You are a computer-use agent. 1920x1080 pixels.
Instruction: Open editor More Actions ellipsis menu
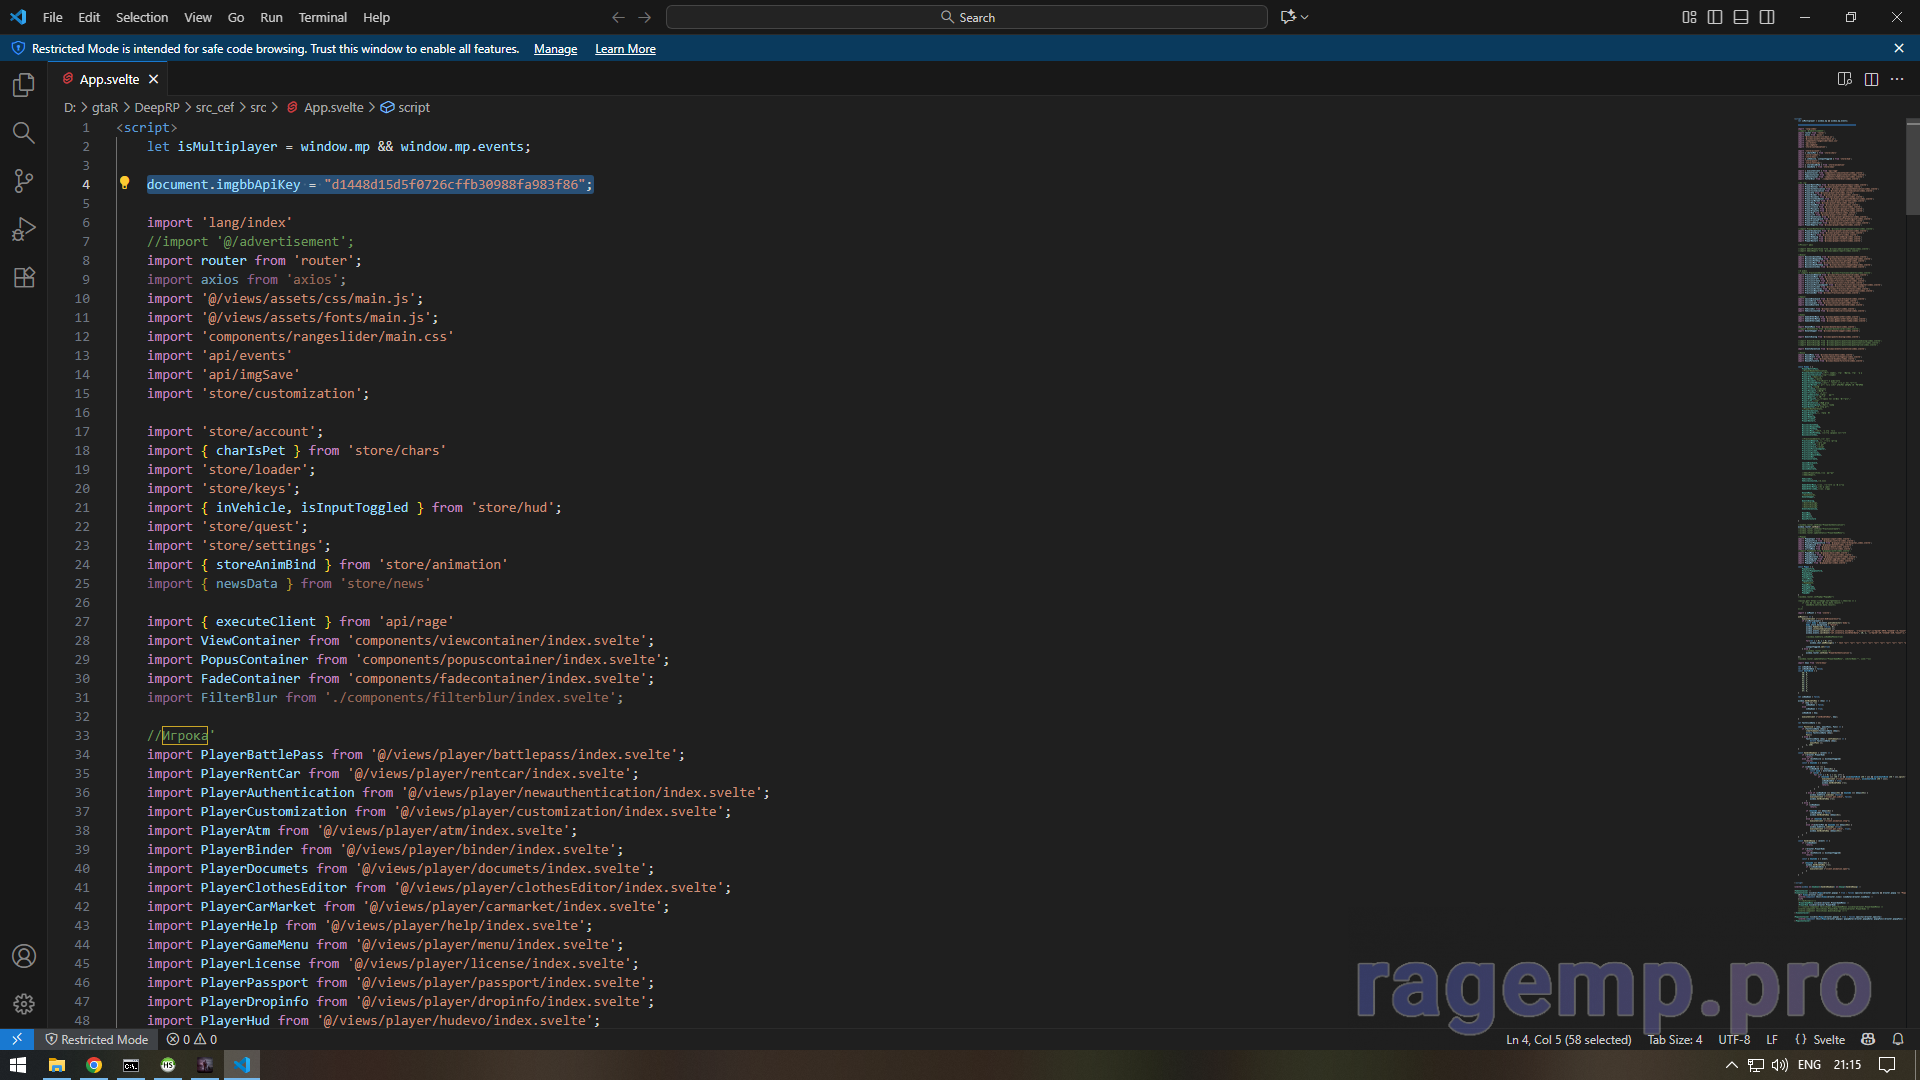tap(1897, 79)
